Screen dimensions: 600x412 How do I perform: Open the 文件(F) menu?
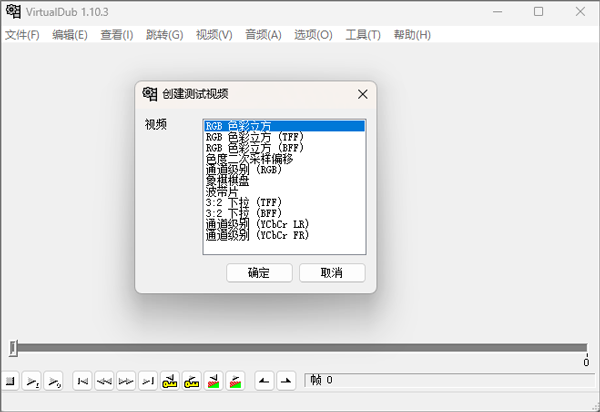point(22,35)
